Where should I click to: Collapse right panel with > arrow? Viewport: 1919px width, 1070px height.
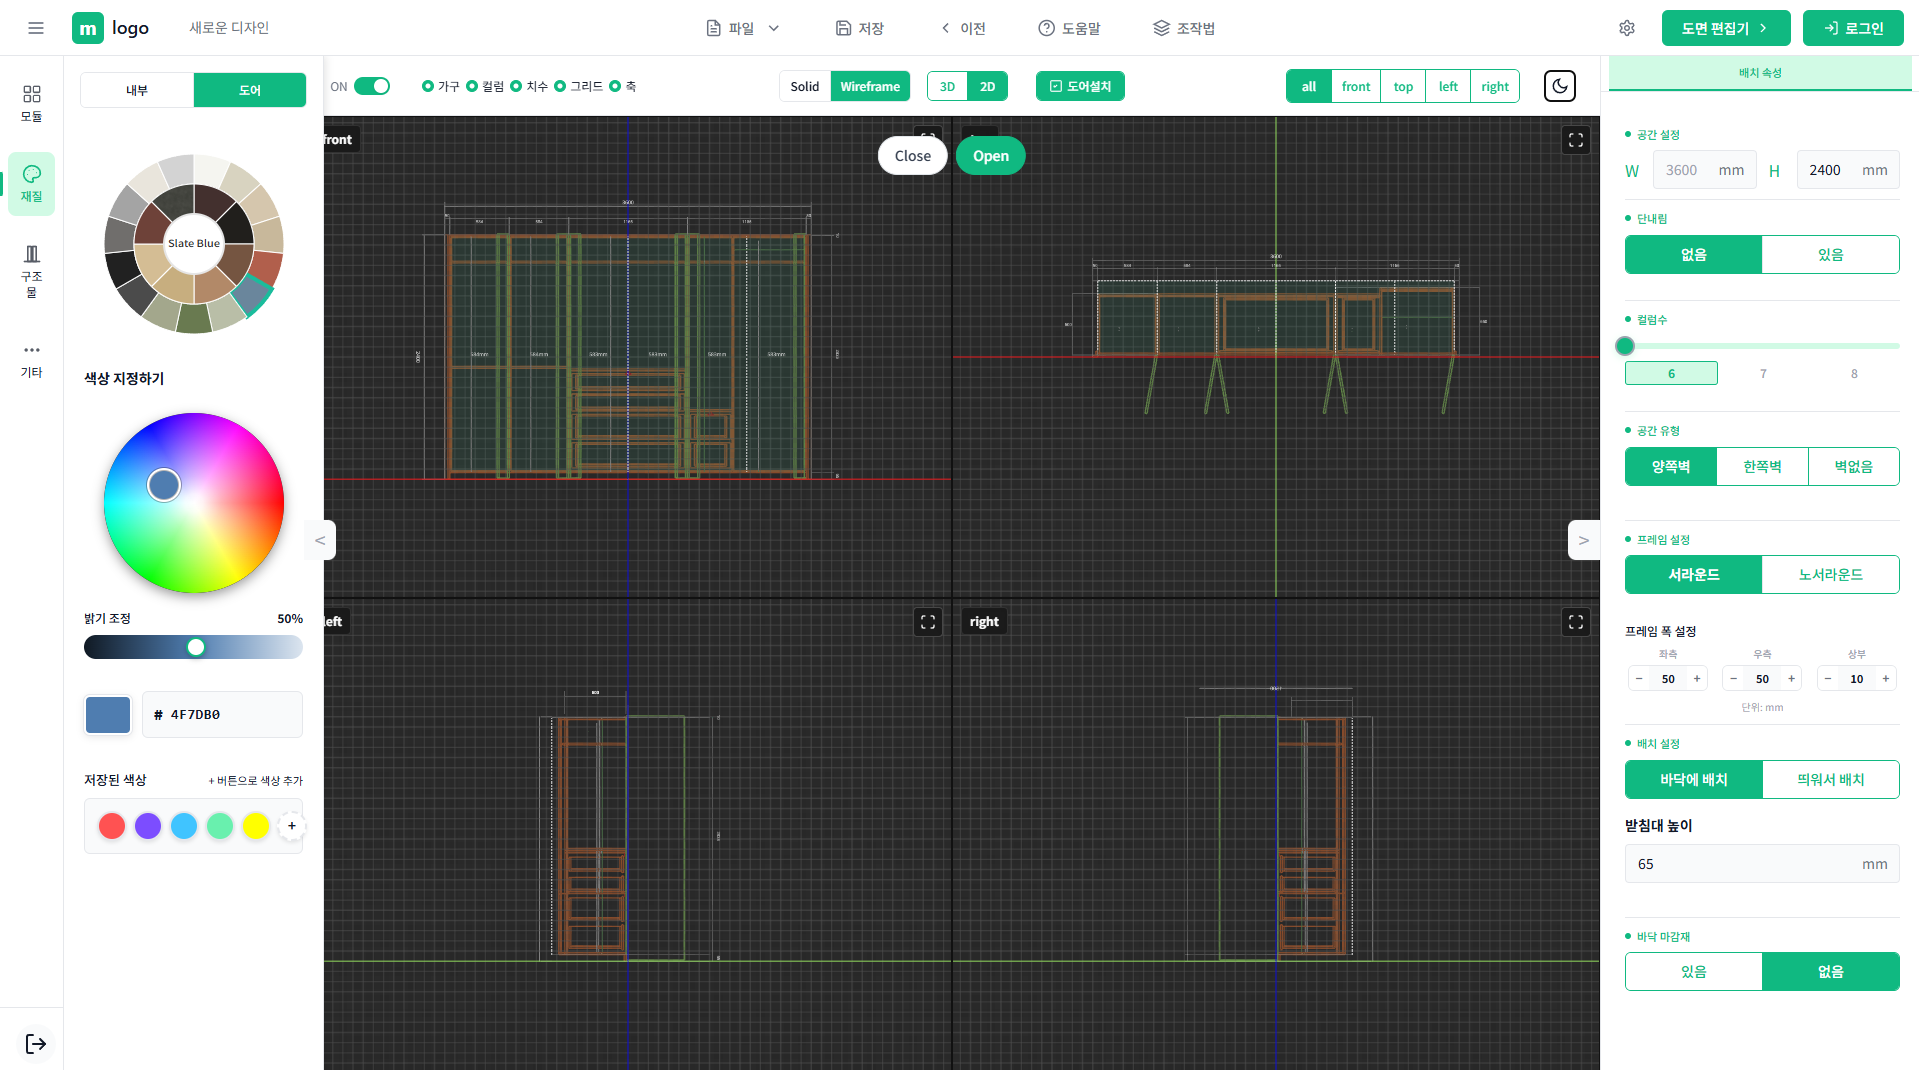[1584, 540]
